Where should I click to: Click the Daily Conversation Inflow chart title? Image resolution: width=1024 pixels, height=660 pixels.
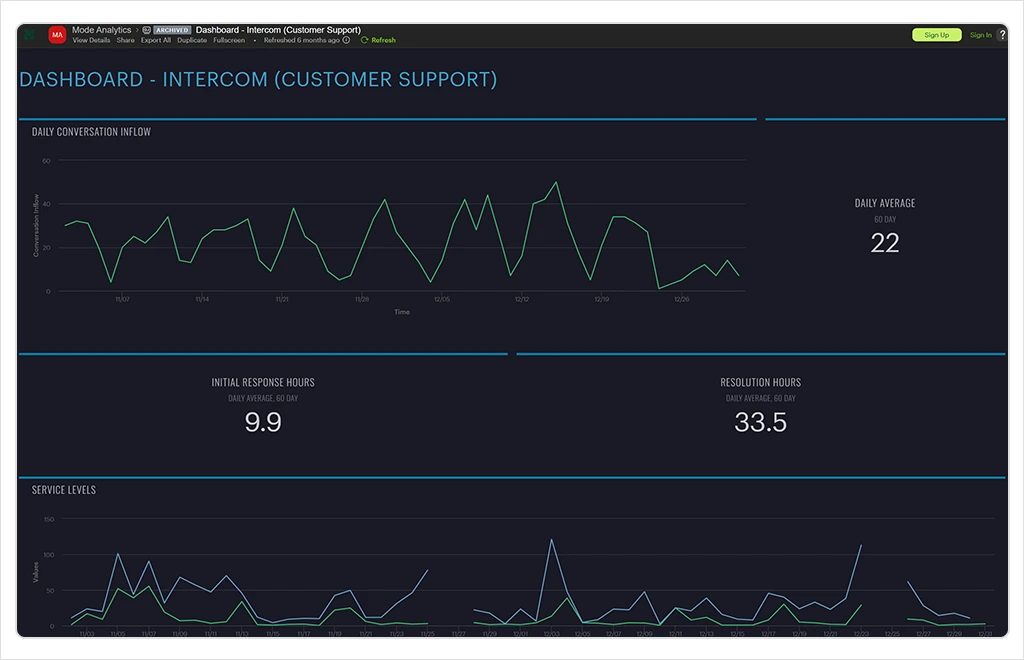(x=91, y=132)
